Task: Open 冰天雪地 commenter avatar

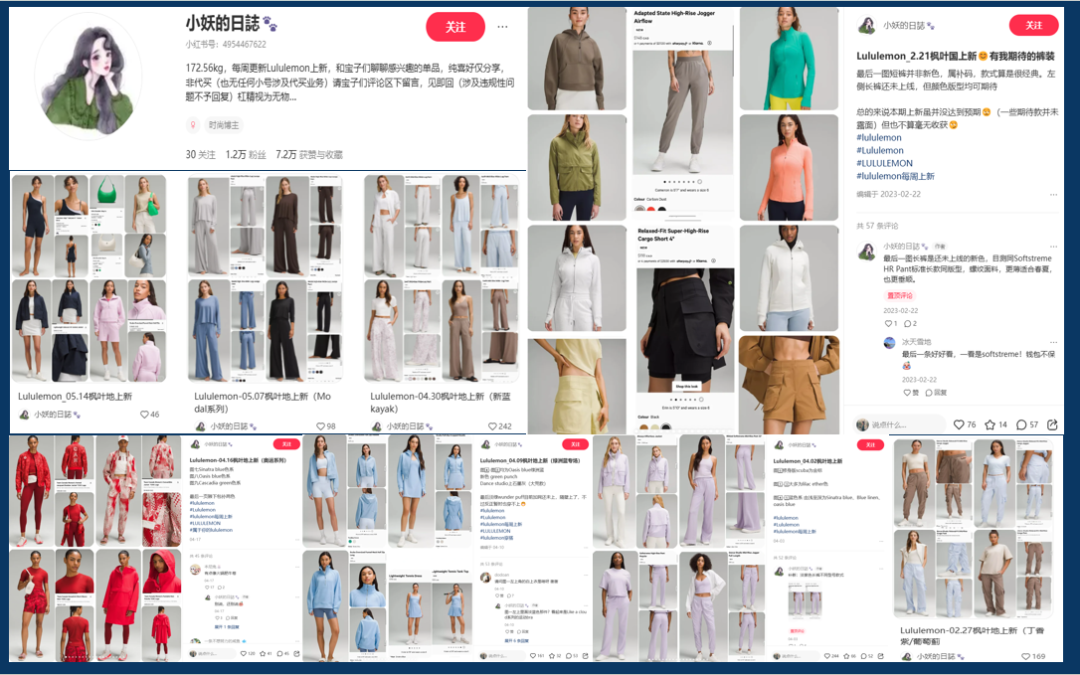Action: tap(890, 342)
